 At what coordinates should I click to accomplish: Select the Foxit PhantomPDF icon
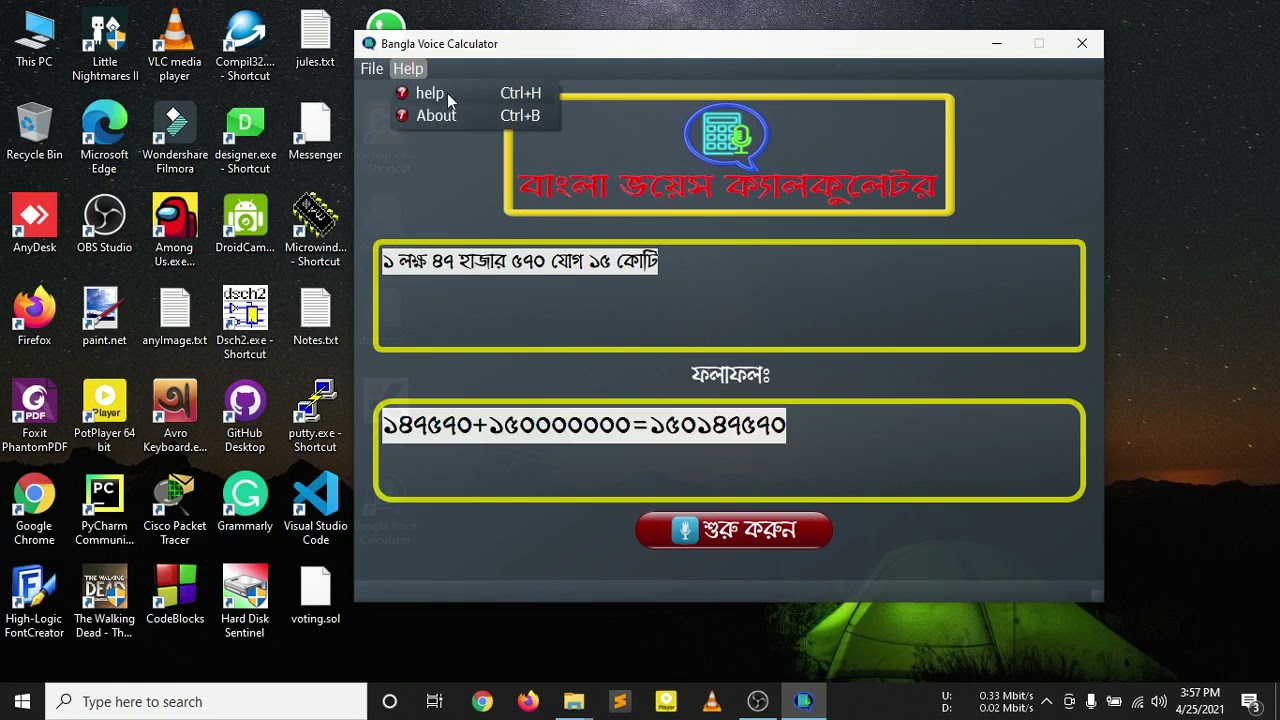tap(34, 418)
